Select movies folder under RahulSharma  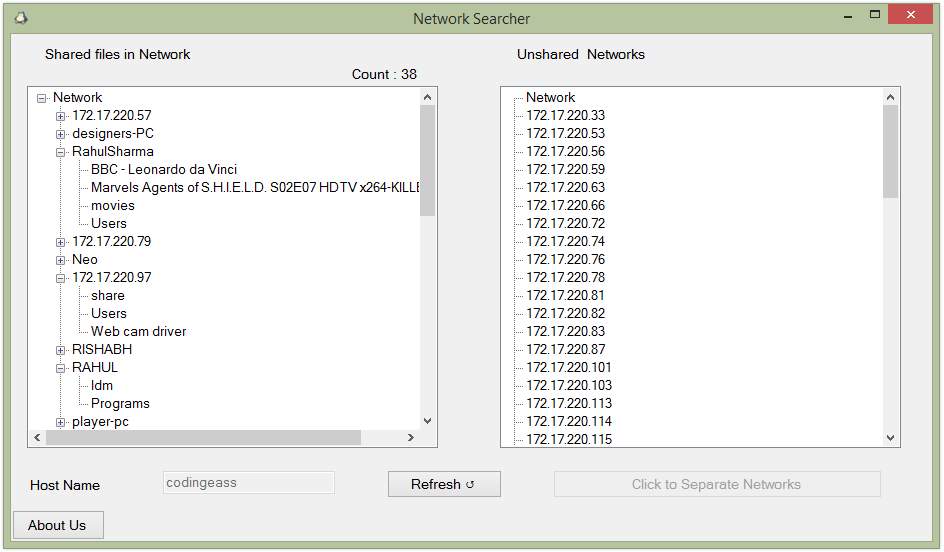113,206
